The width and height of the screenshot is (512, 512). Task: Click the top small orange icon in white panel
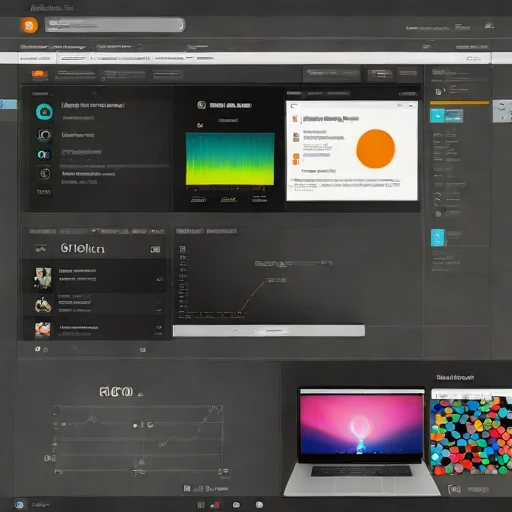[295, 119]
